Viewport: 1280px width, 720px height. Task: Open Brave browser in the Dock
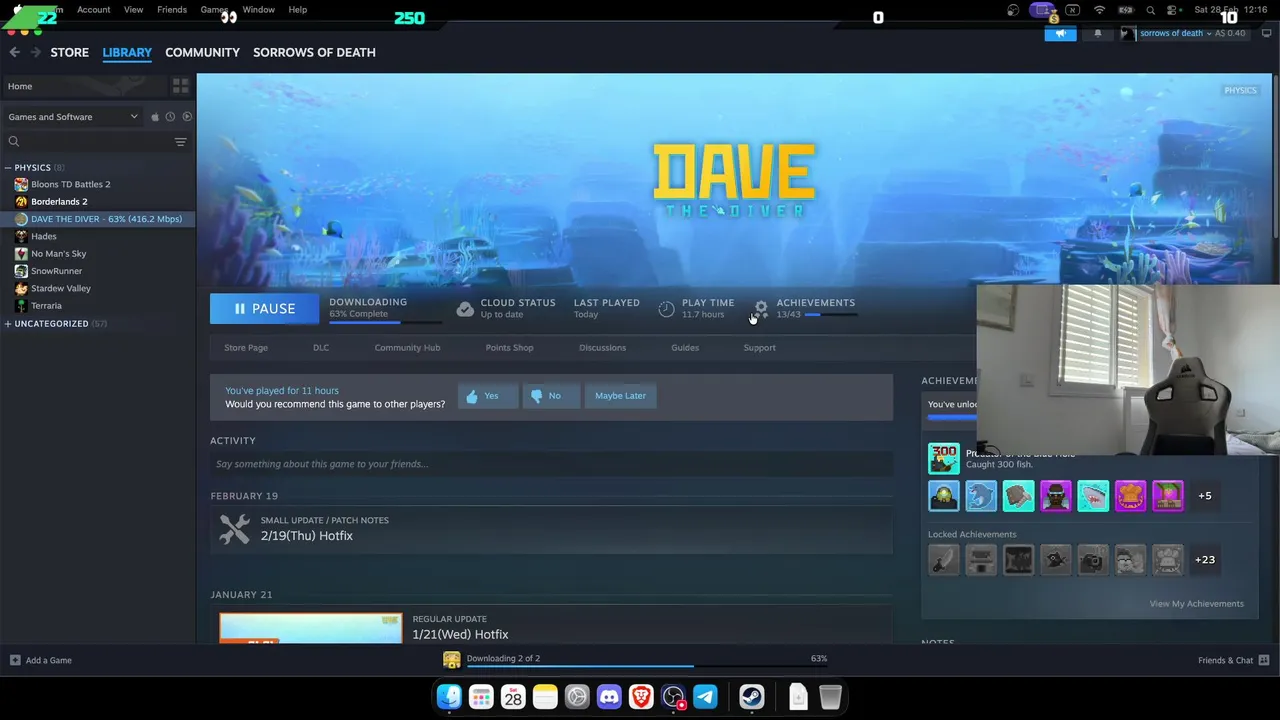[x=641, y=697]
